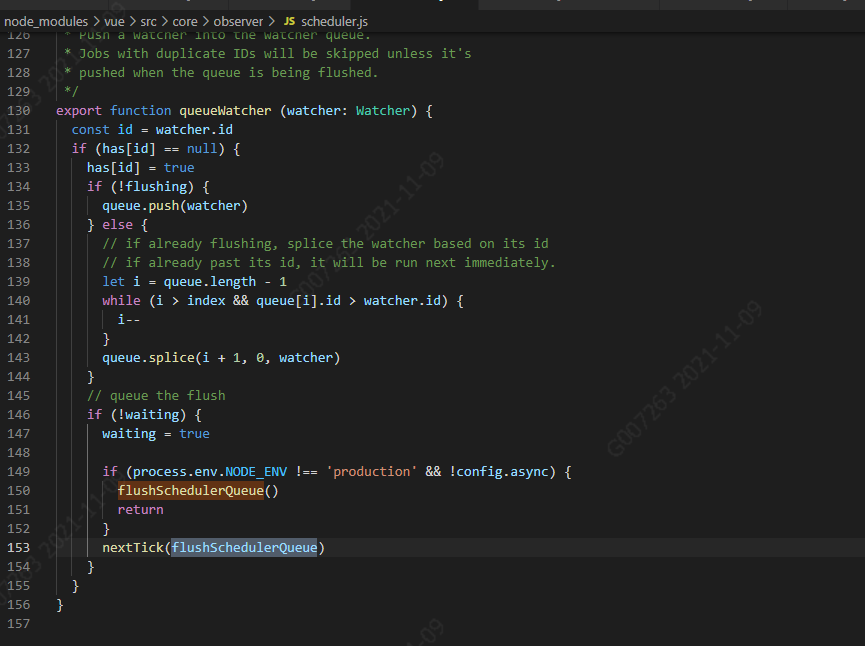Click 'export' keyword on line 130
This screenshot has width=865, height=646.
click(x=79, y=110)
